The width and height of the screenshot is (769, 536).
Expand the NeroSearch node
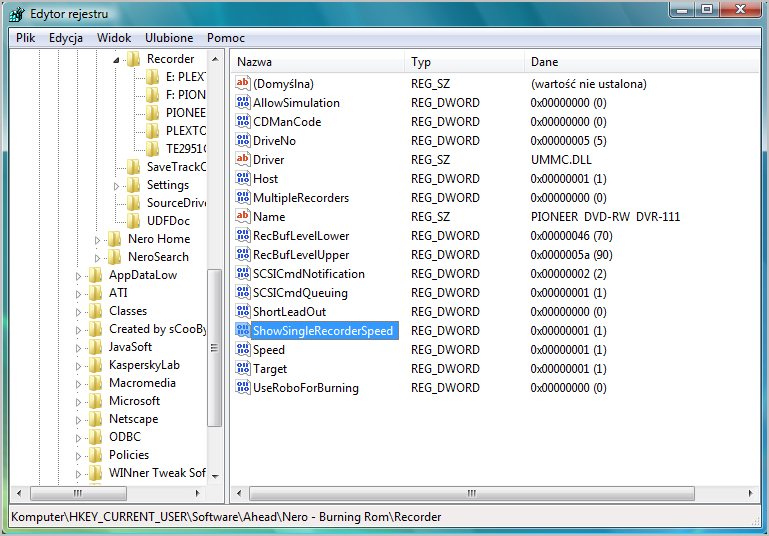tap(97, 258)
